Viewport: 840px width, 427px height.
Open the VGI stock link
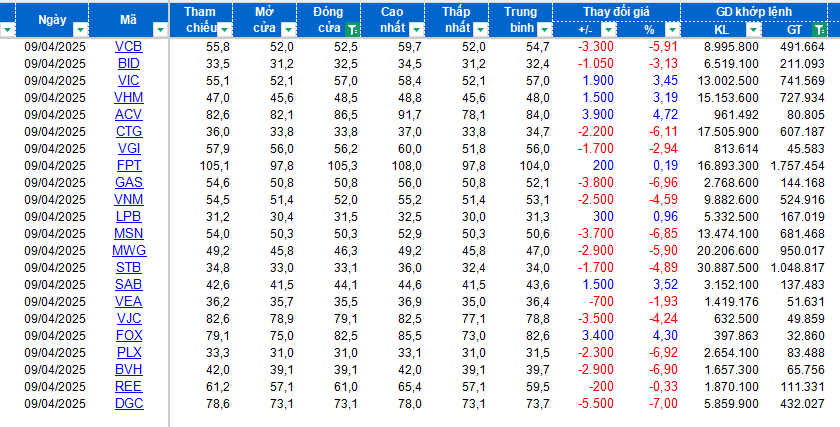pos(129,148)
